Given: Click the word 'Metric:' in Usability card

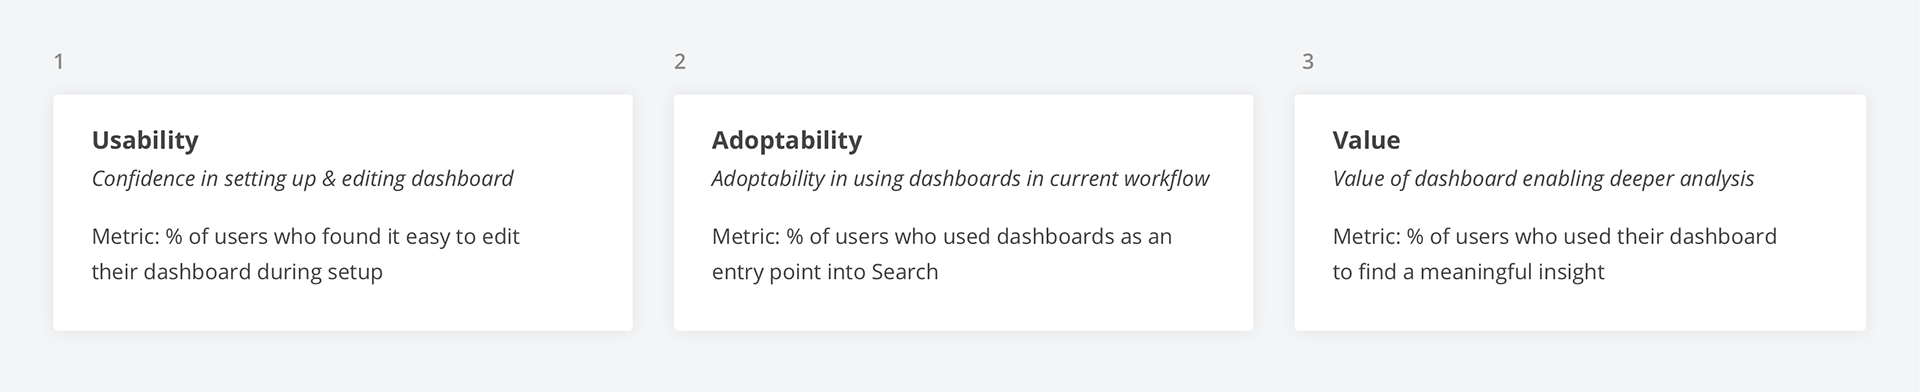Looking at the screenshot, I should (x=125, y=237).
